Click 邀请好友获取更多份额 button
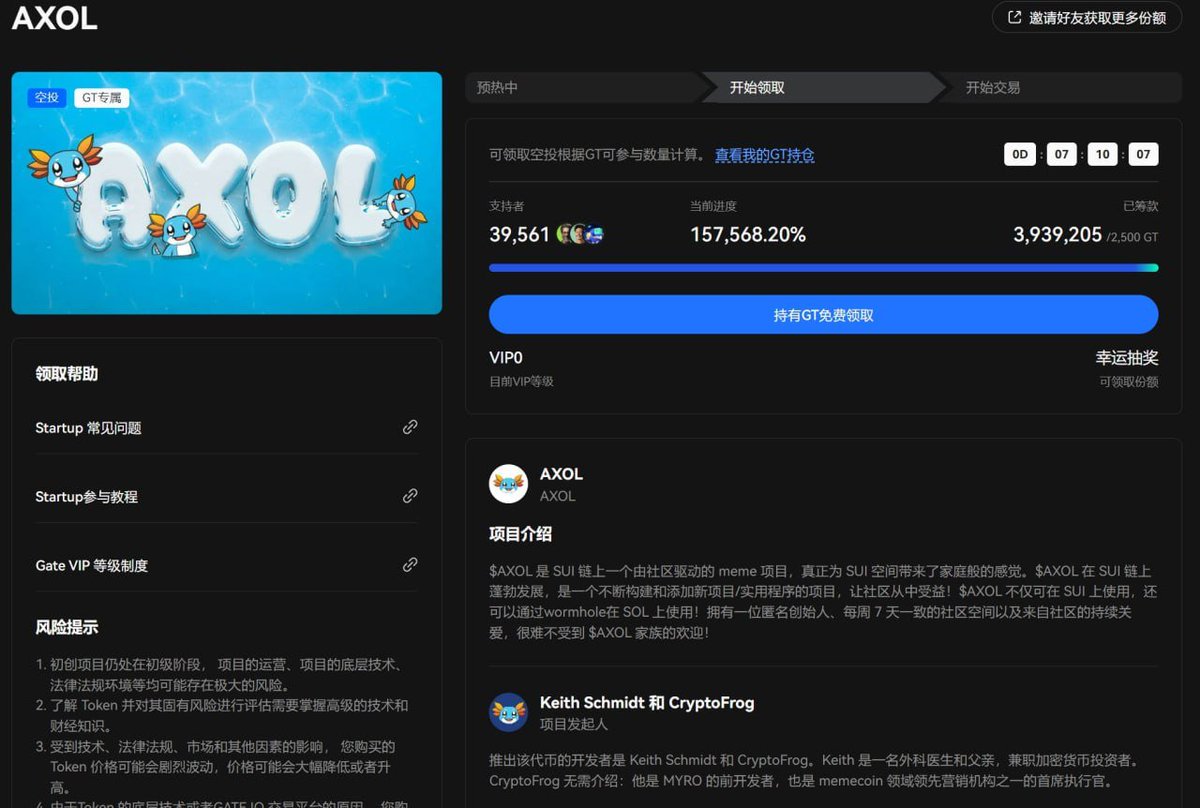Viewport: 1200px width, 808px height. point(1087,18)
